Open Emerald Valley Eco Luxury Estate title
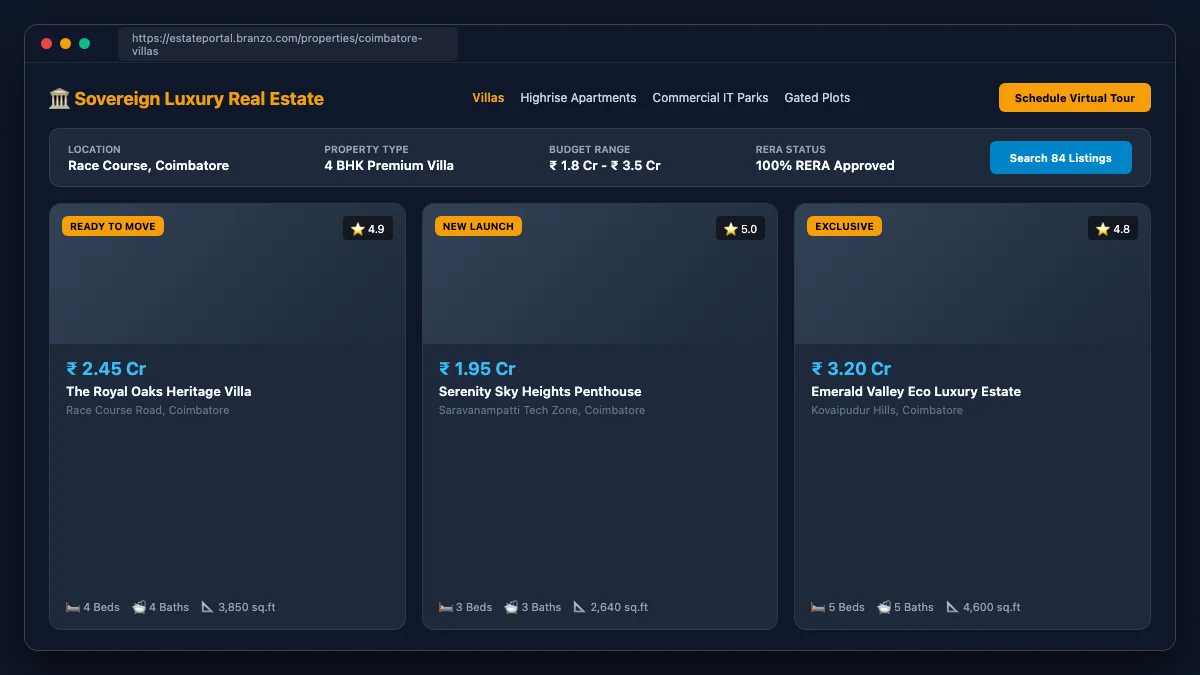Image resolution: width=1200 pixels, height=675 pixels. click(916, 391)
